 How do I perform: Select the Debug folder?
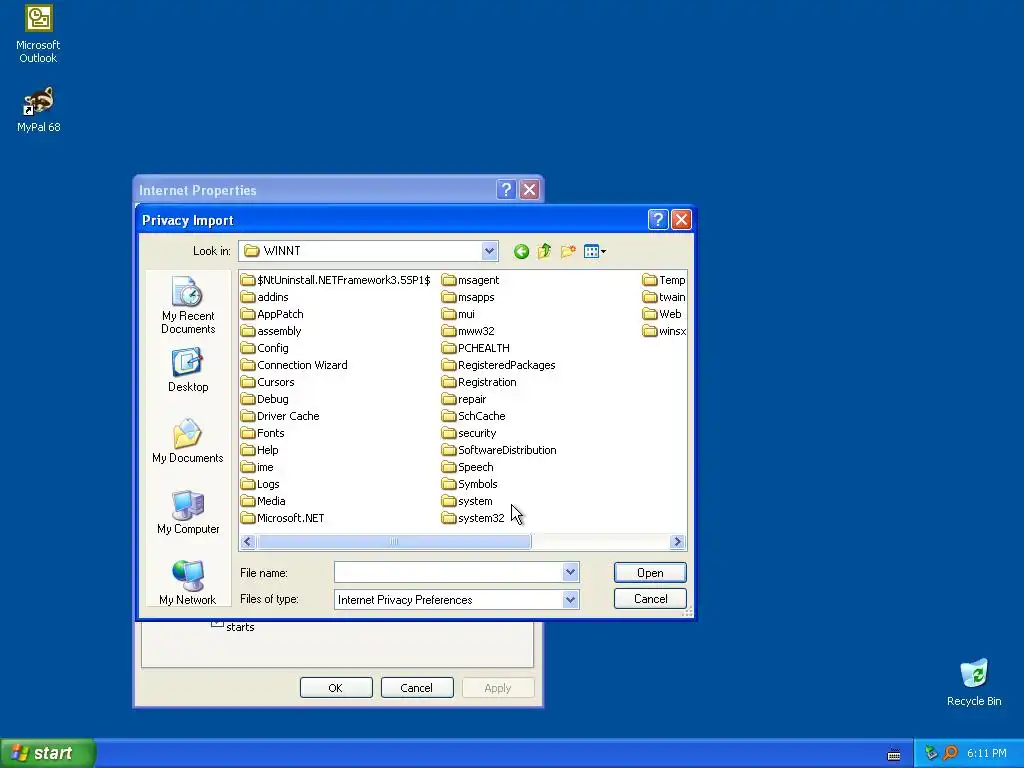[264, 399]
